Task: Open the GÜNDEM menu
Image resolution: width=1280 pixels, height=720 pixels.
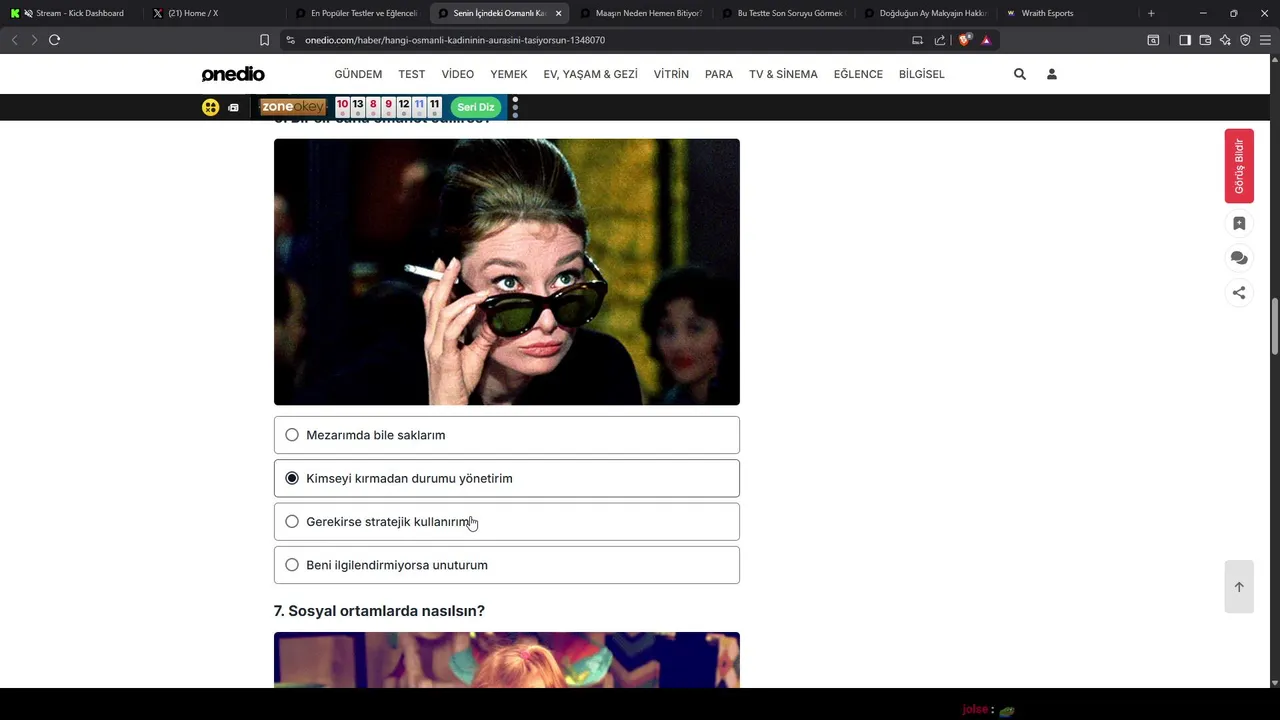Action: tap(358, 74)
